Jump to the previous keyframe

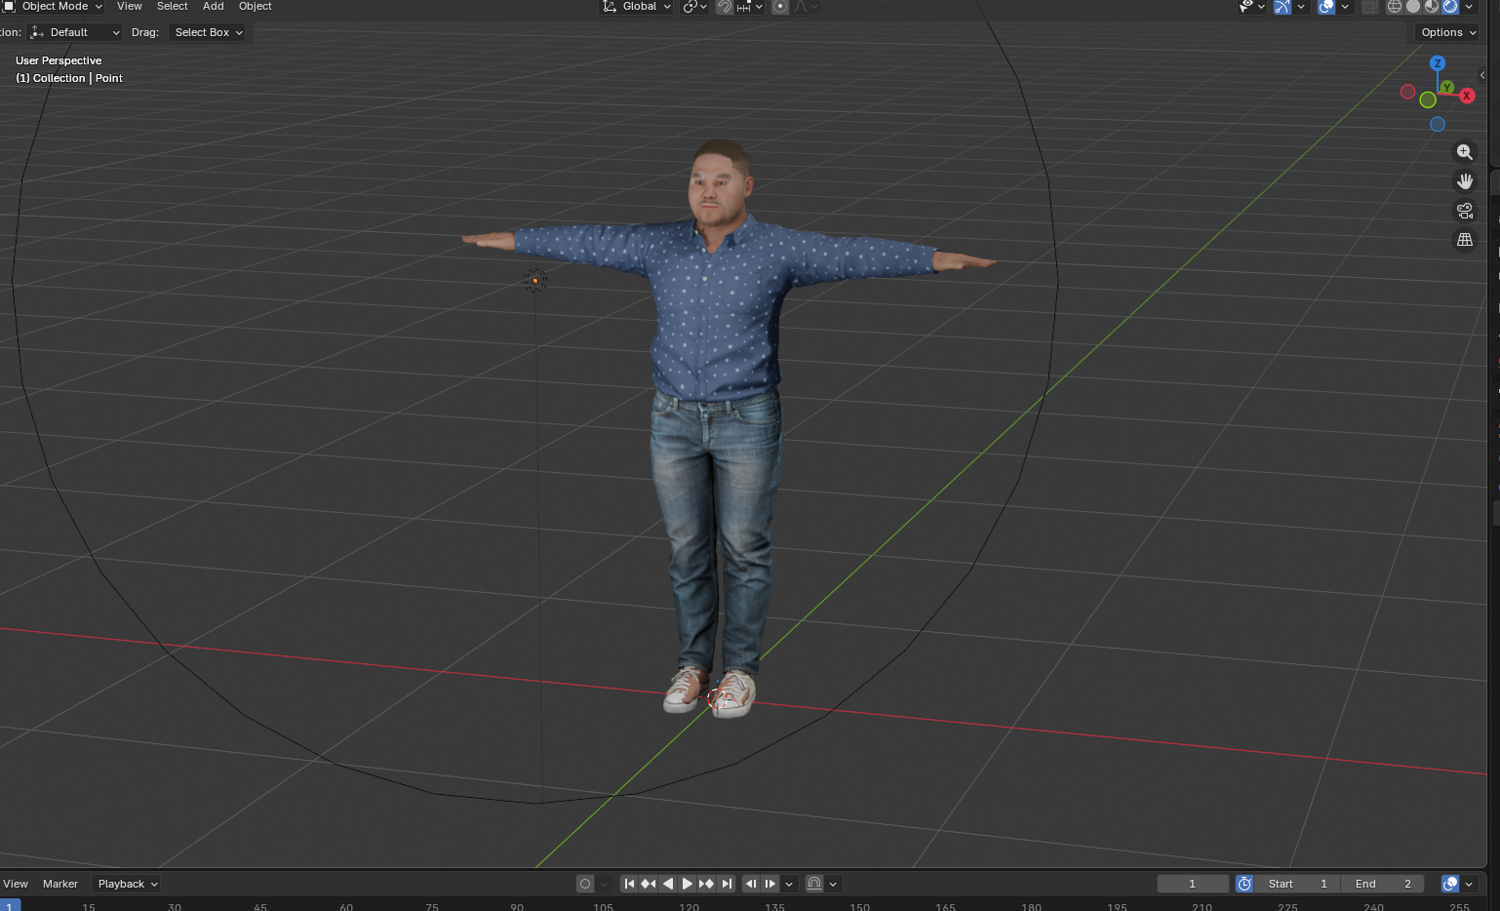point(648,884)
